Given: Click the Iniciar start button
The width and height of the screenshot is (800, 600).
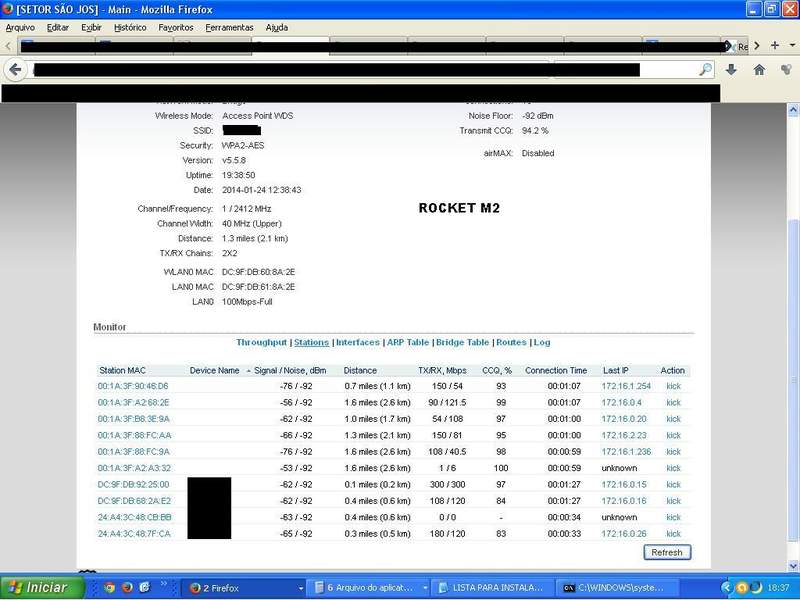Looking at the screenshot, I should click(x=42, y=588).
